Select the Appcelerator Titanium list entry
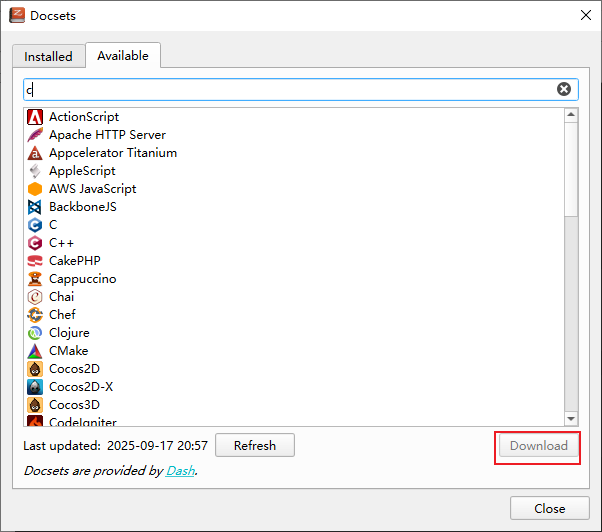 [x=113, y=153]
